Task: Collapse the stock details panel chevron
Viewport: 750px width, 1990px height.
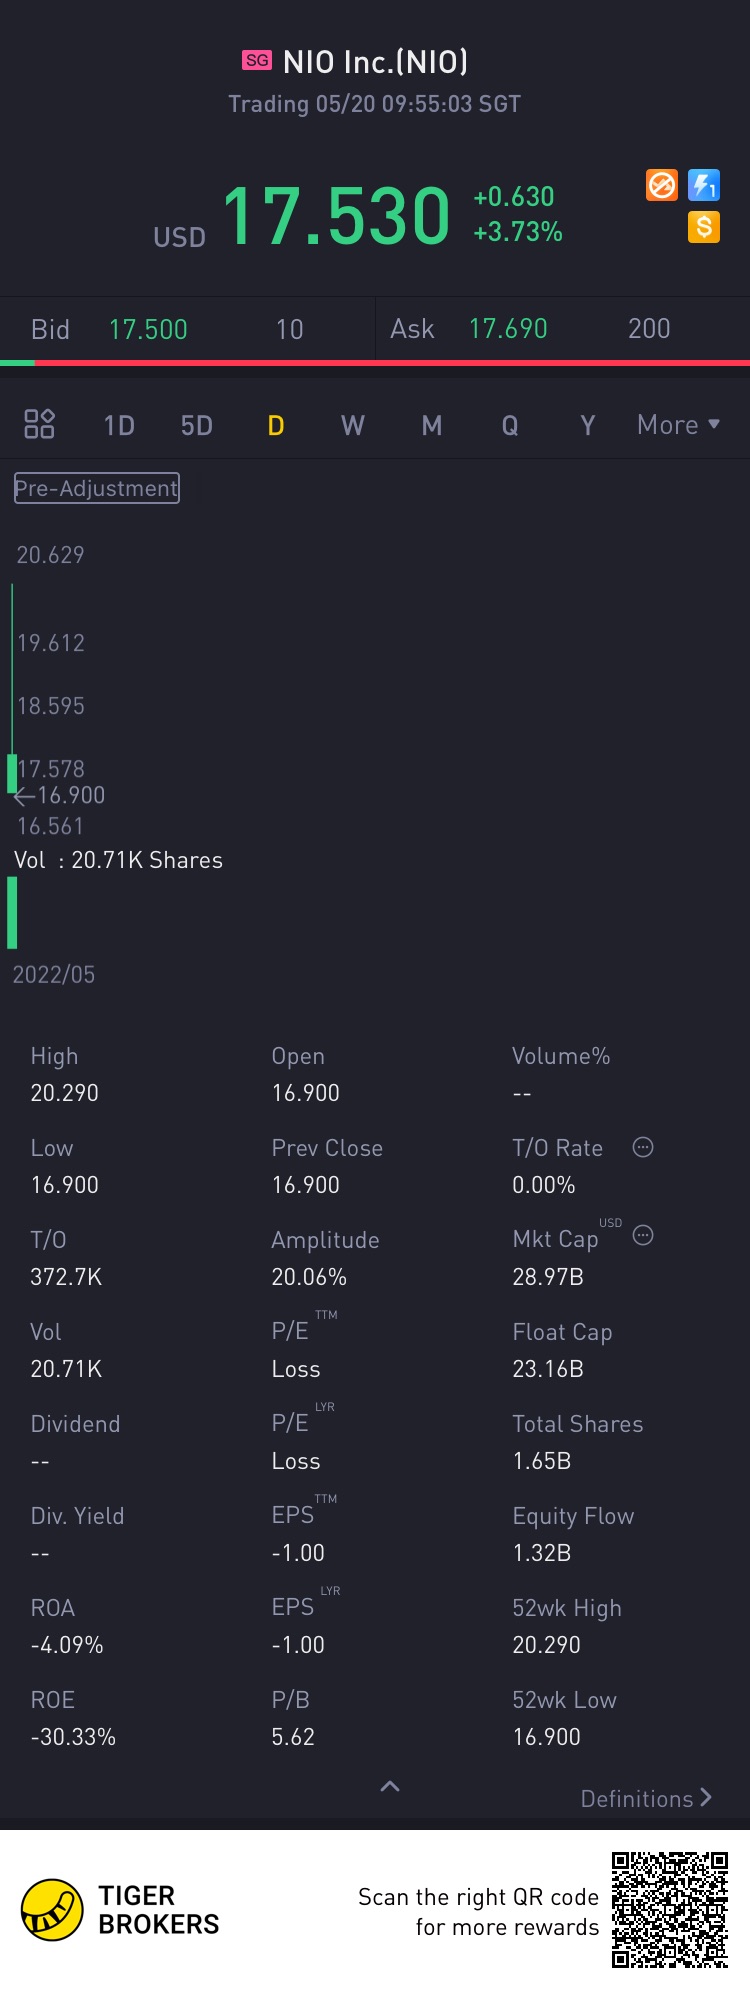Action: tap(390, 1786)
